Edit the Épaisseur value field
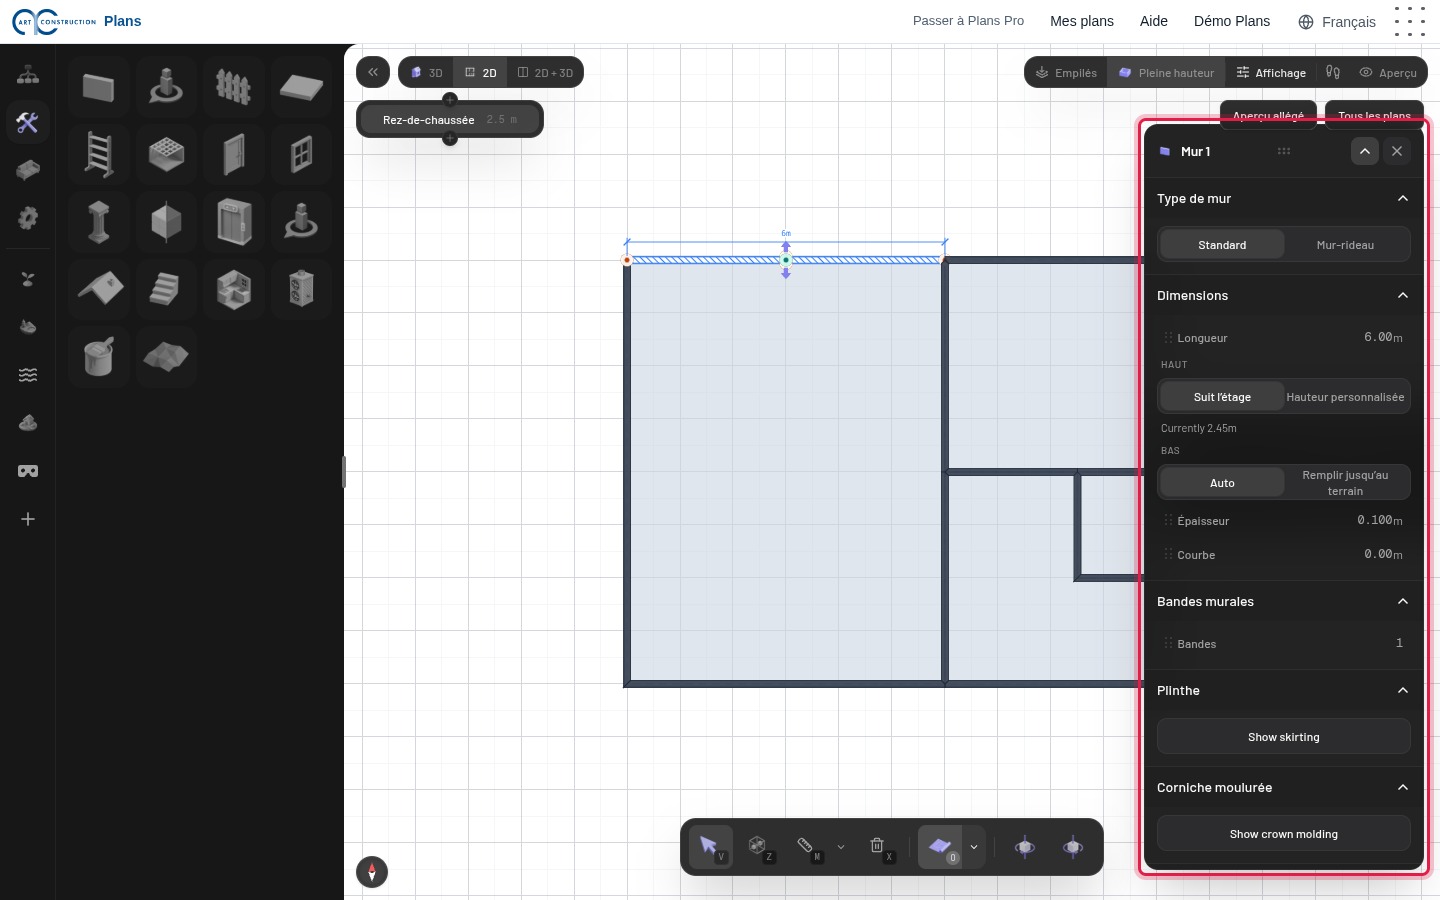1440x900 pixels. click(1284, 521)
